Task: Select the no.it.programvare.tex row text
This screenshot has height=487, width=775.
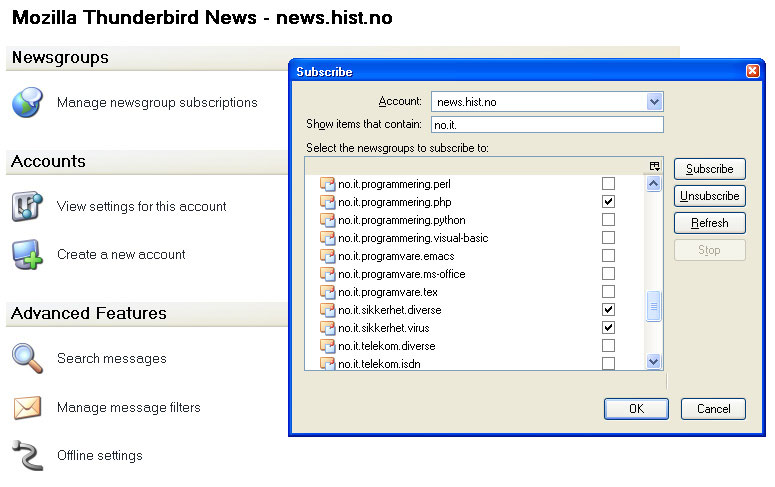Action: [388, 292]
